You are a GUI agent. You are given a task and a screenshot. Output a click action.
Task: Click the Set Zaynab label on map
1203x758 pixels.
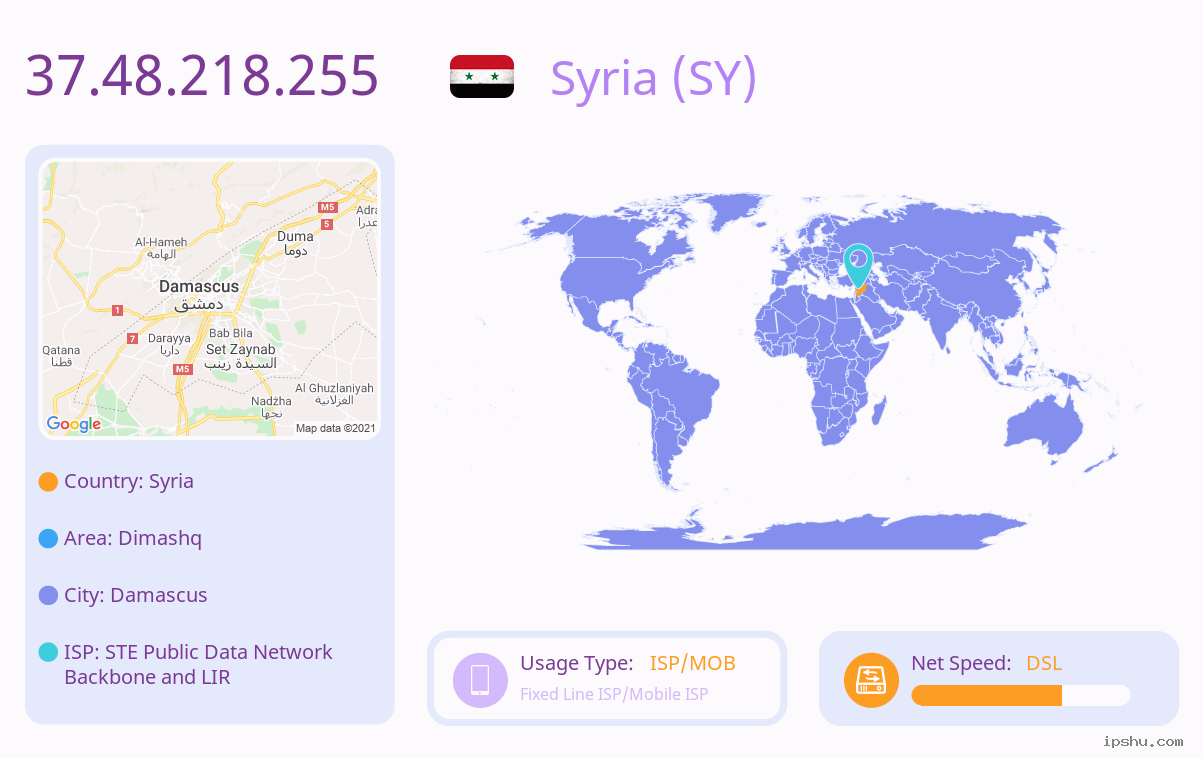(240, 349)
